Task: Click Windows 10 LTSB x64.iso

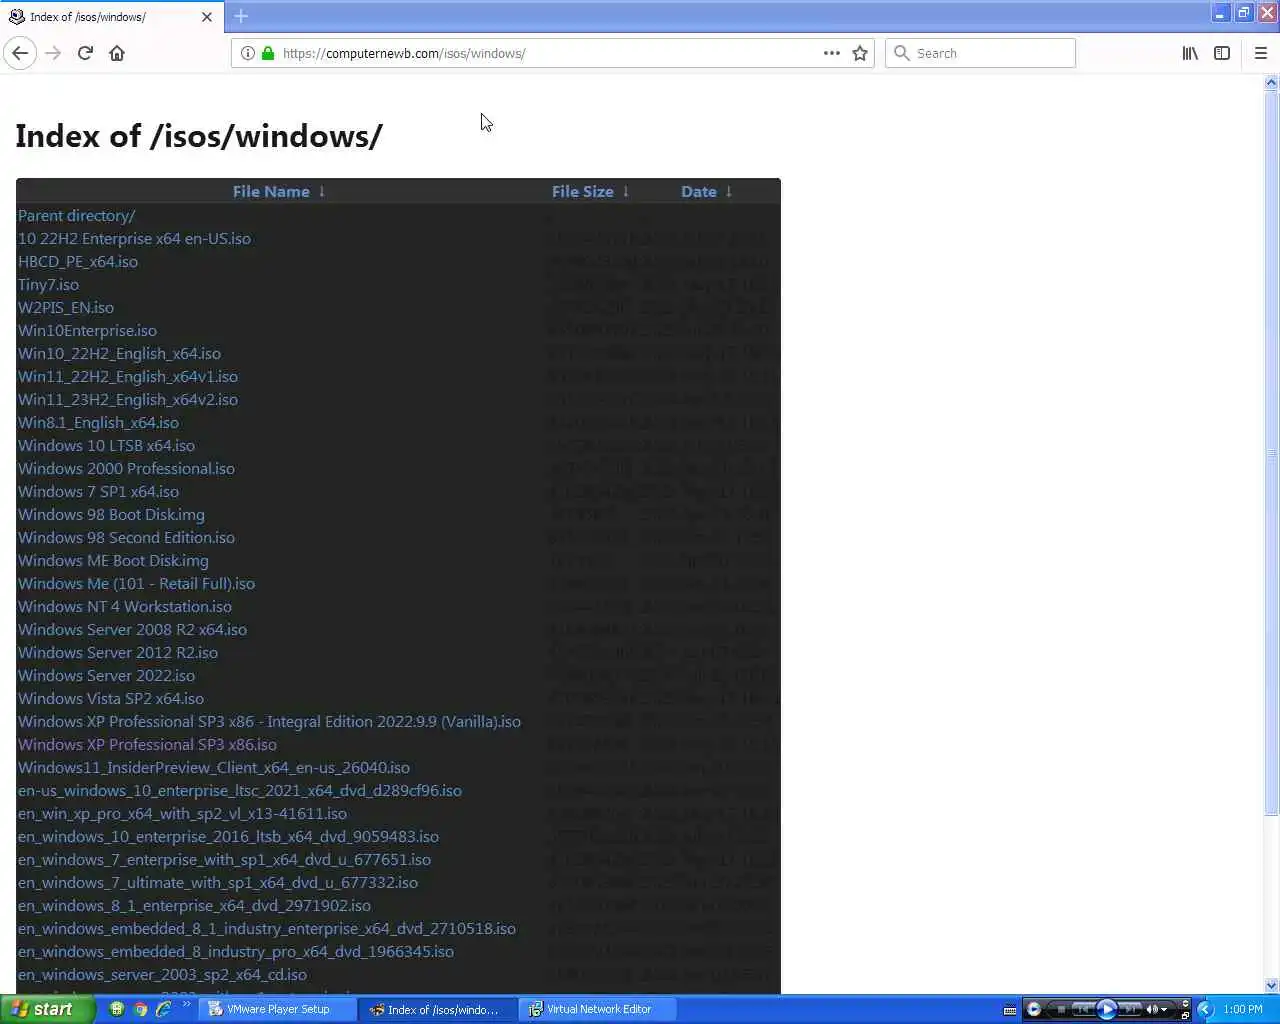Action: pyautogui.click(x=106, y=445)
